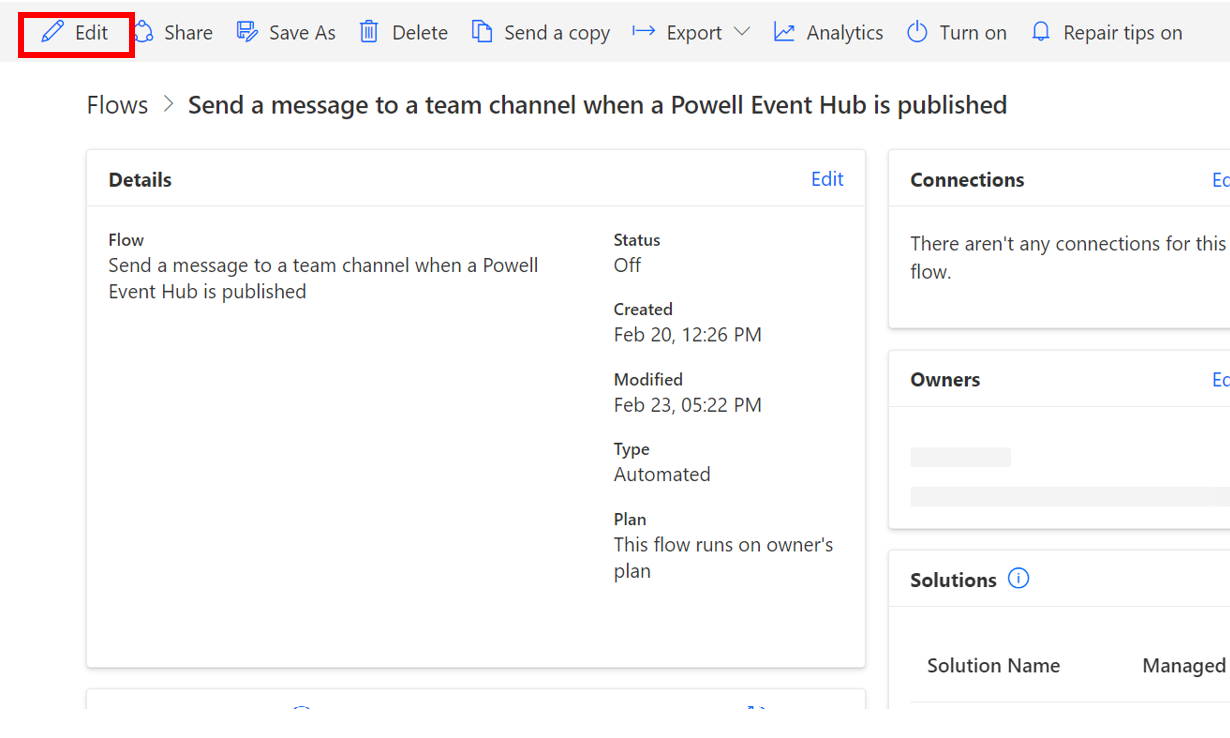The height and width of the screenshot is (738, 1230).
Task: Click the Delete trash can icon
Action: point(369,32)
